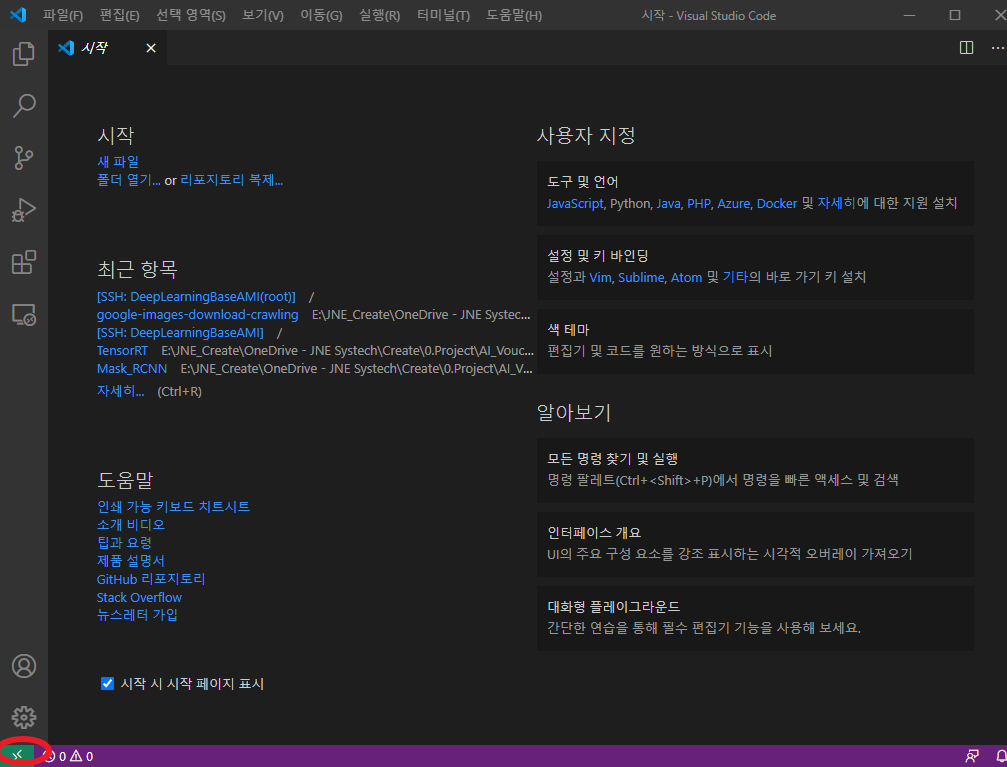The image size is (1007, 767).
Task: Open the Manage gear icon
Action: tap(24, 718)
